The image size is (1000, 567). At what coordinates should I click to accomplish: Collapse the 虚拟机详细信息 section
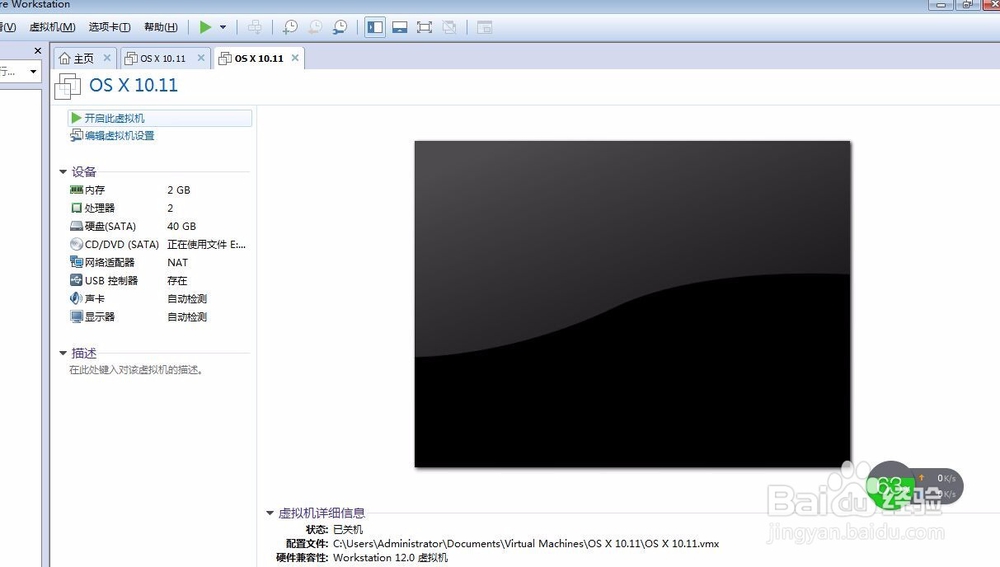coord(270,513)
